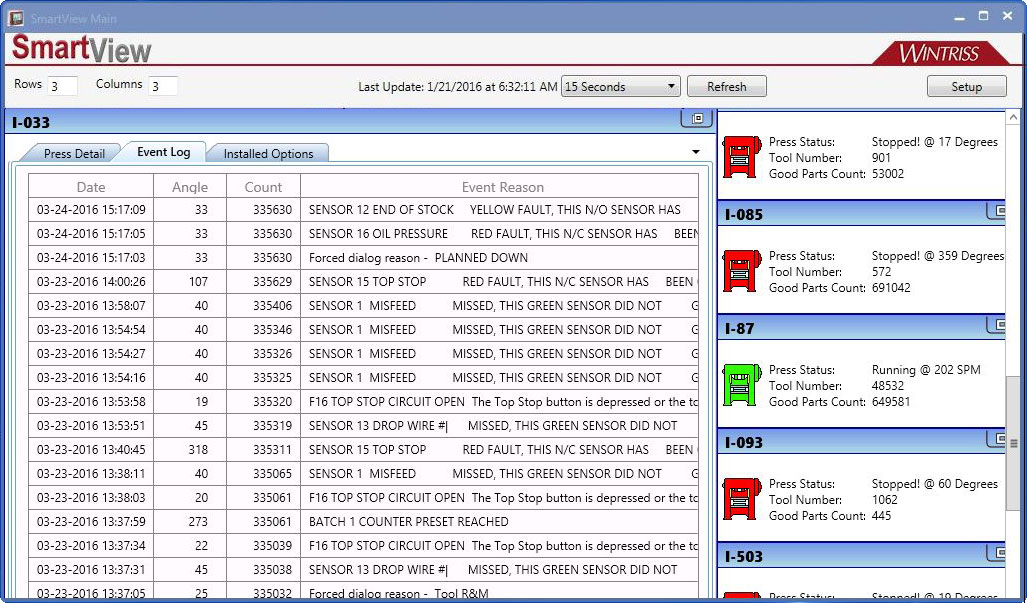Click the Wintriss logo
The width and height of the screenshot is (1027, 603).
pos(940,53)
